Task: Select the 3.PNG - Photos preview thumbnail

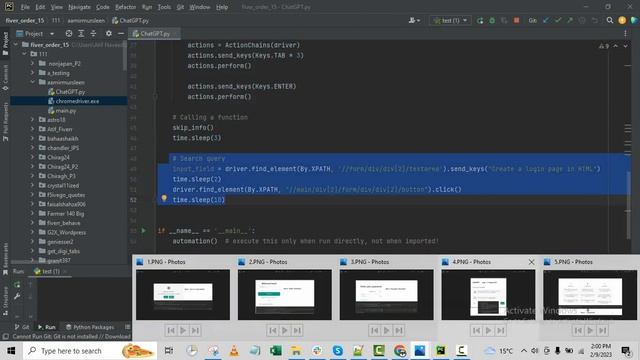Action: [387, 294]
